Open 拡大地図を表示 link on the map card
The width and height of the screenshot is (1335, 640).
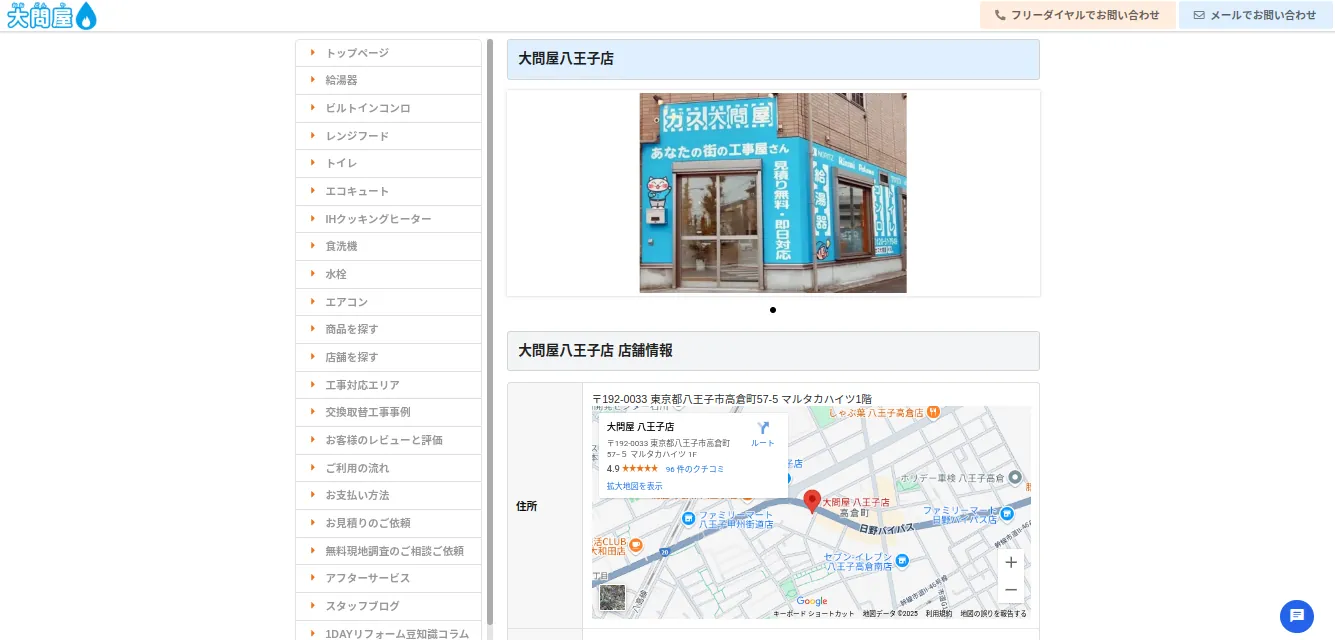click(634, 486)
